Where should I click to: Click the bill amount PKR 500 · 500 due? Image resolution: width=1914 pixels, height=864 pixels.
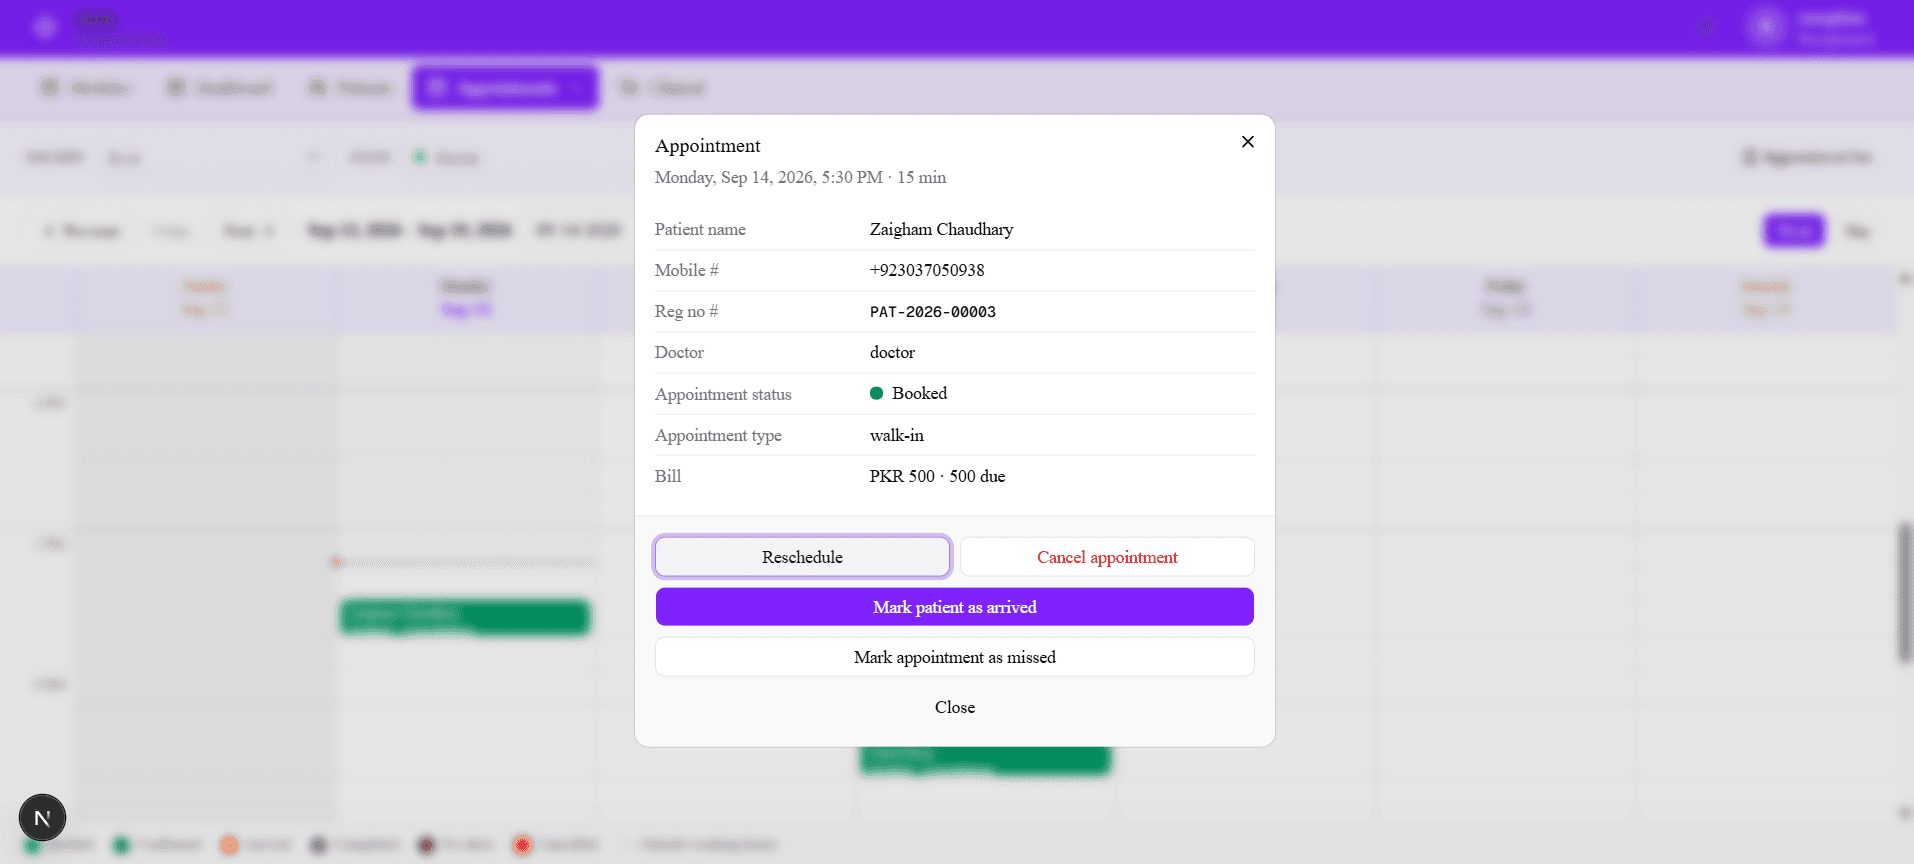click(x=937, y=476)
